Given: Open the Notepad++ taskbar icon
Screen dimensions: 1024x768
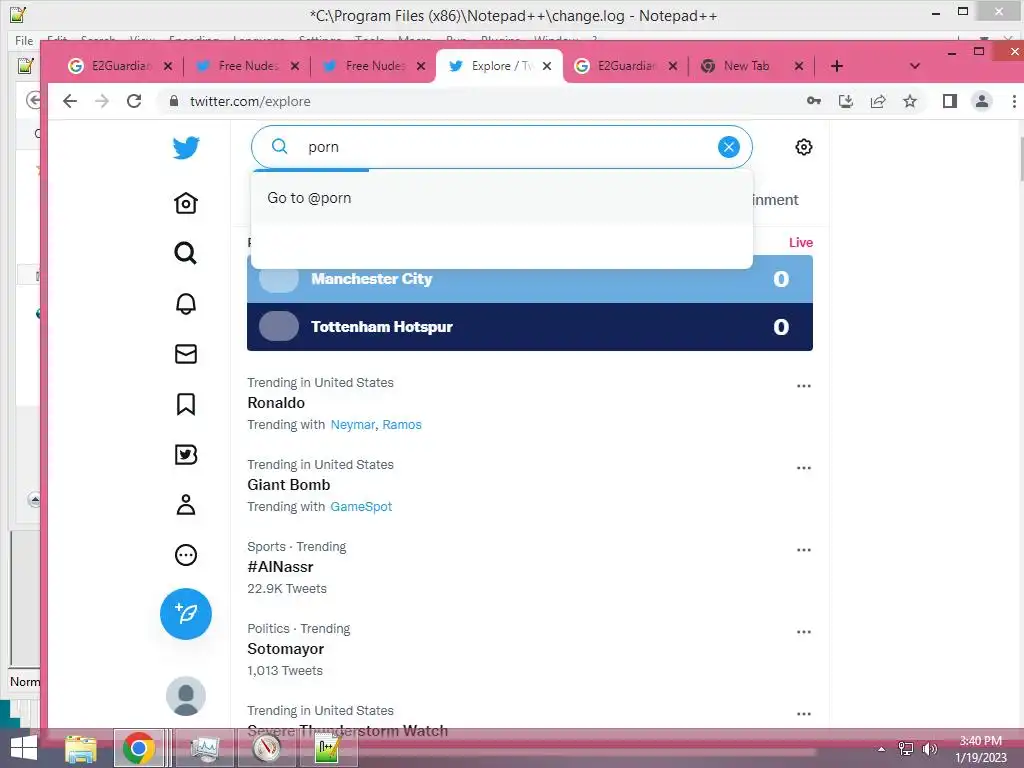Looking at the screenshot, I should [x=328, y=749].
